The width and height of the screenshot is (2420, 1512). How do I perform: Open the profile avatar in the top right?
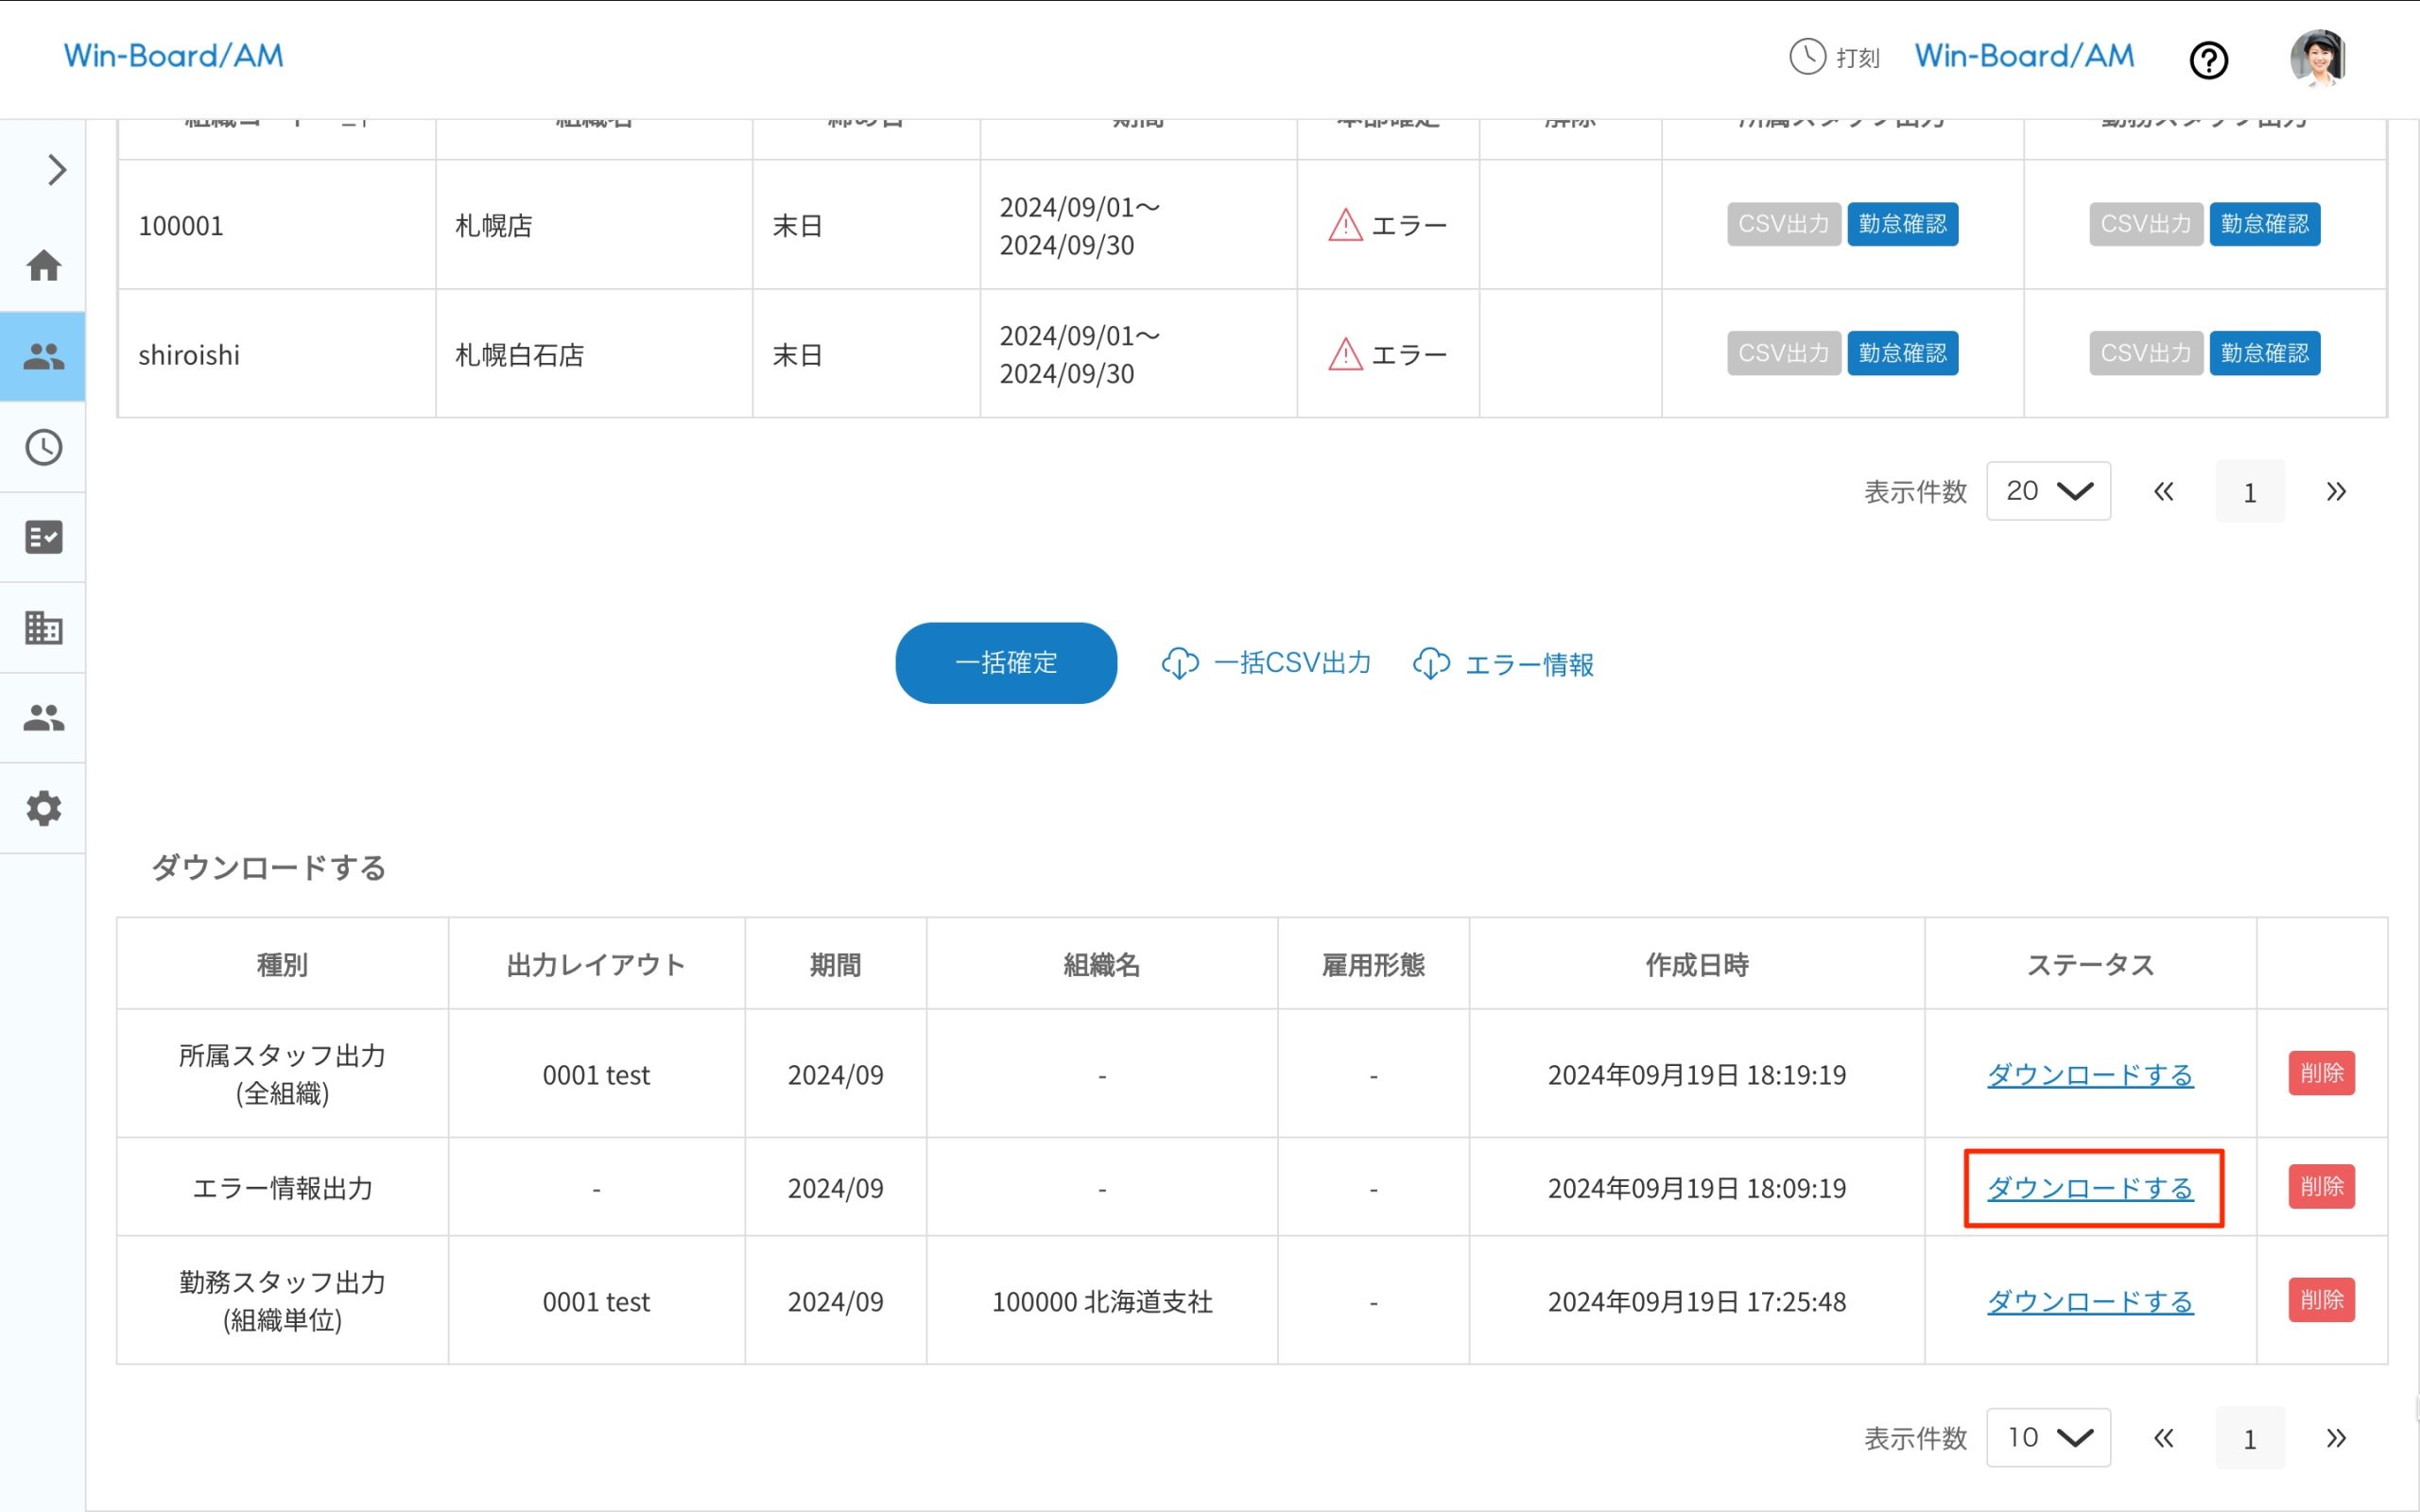2318,58
